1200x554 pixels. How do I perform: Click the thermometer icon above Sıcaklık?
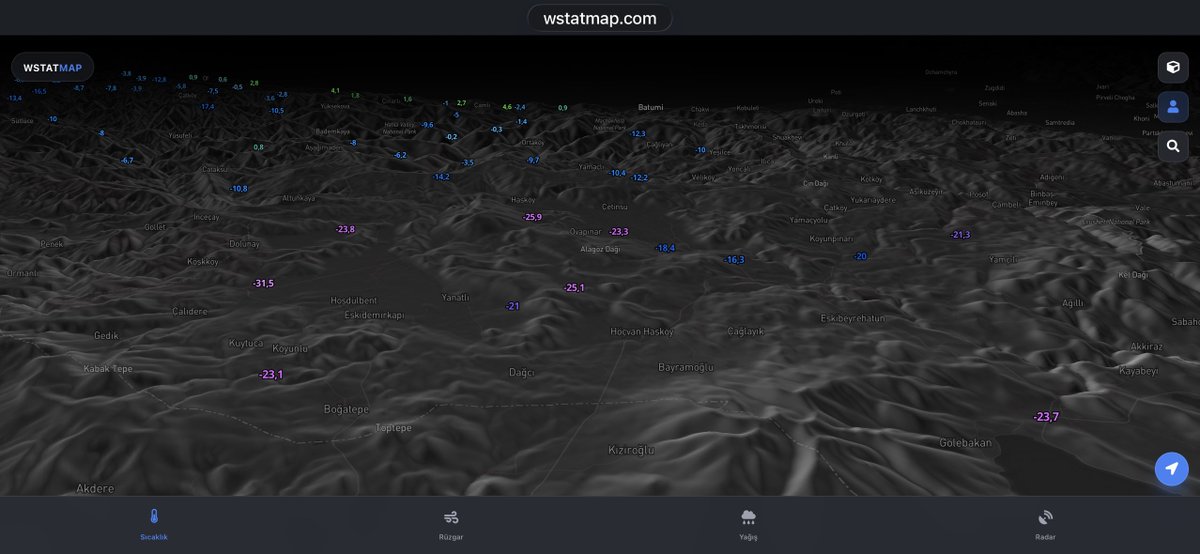(153, 517)
